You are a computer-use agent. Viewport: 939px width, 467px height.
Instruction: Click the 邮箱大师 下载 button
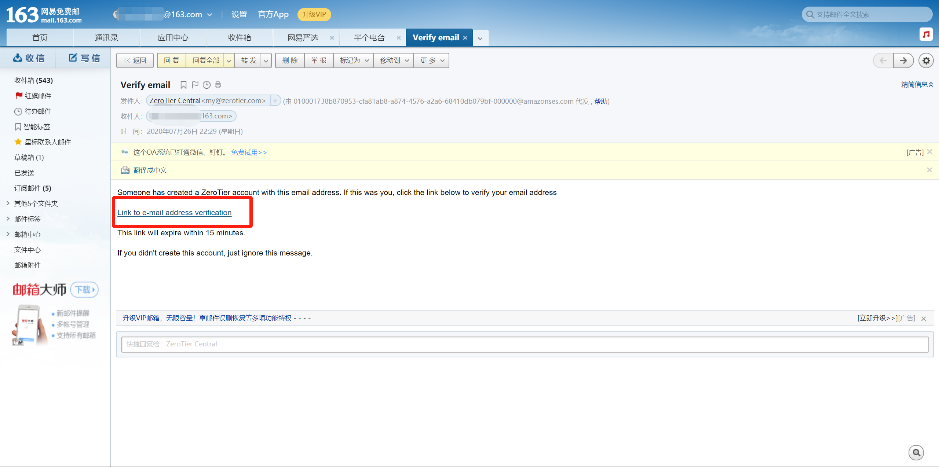tap(84, 290)
